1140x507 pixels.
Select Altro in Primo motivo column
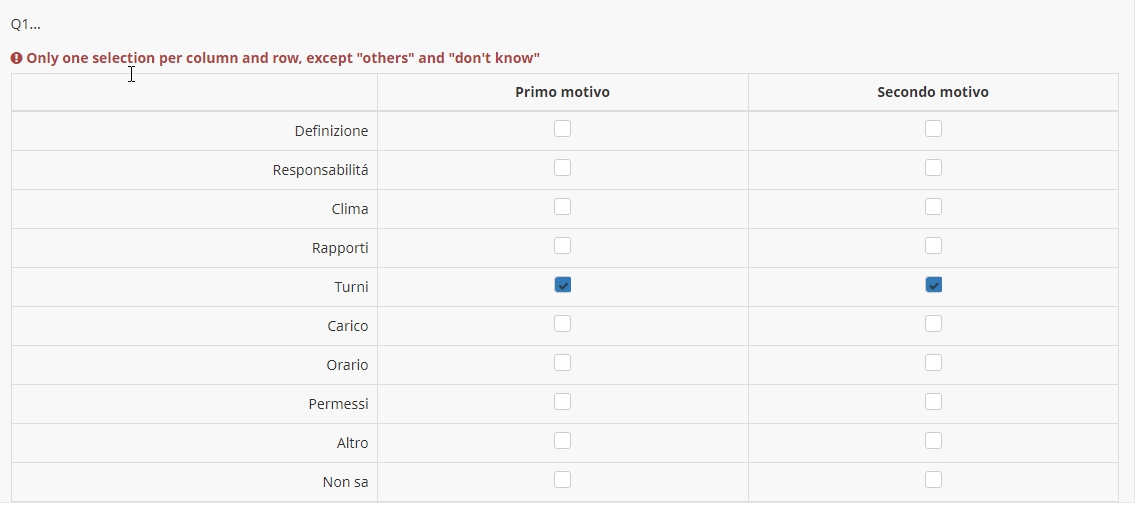563,441
